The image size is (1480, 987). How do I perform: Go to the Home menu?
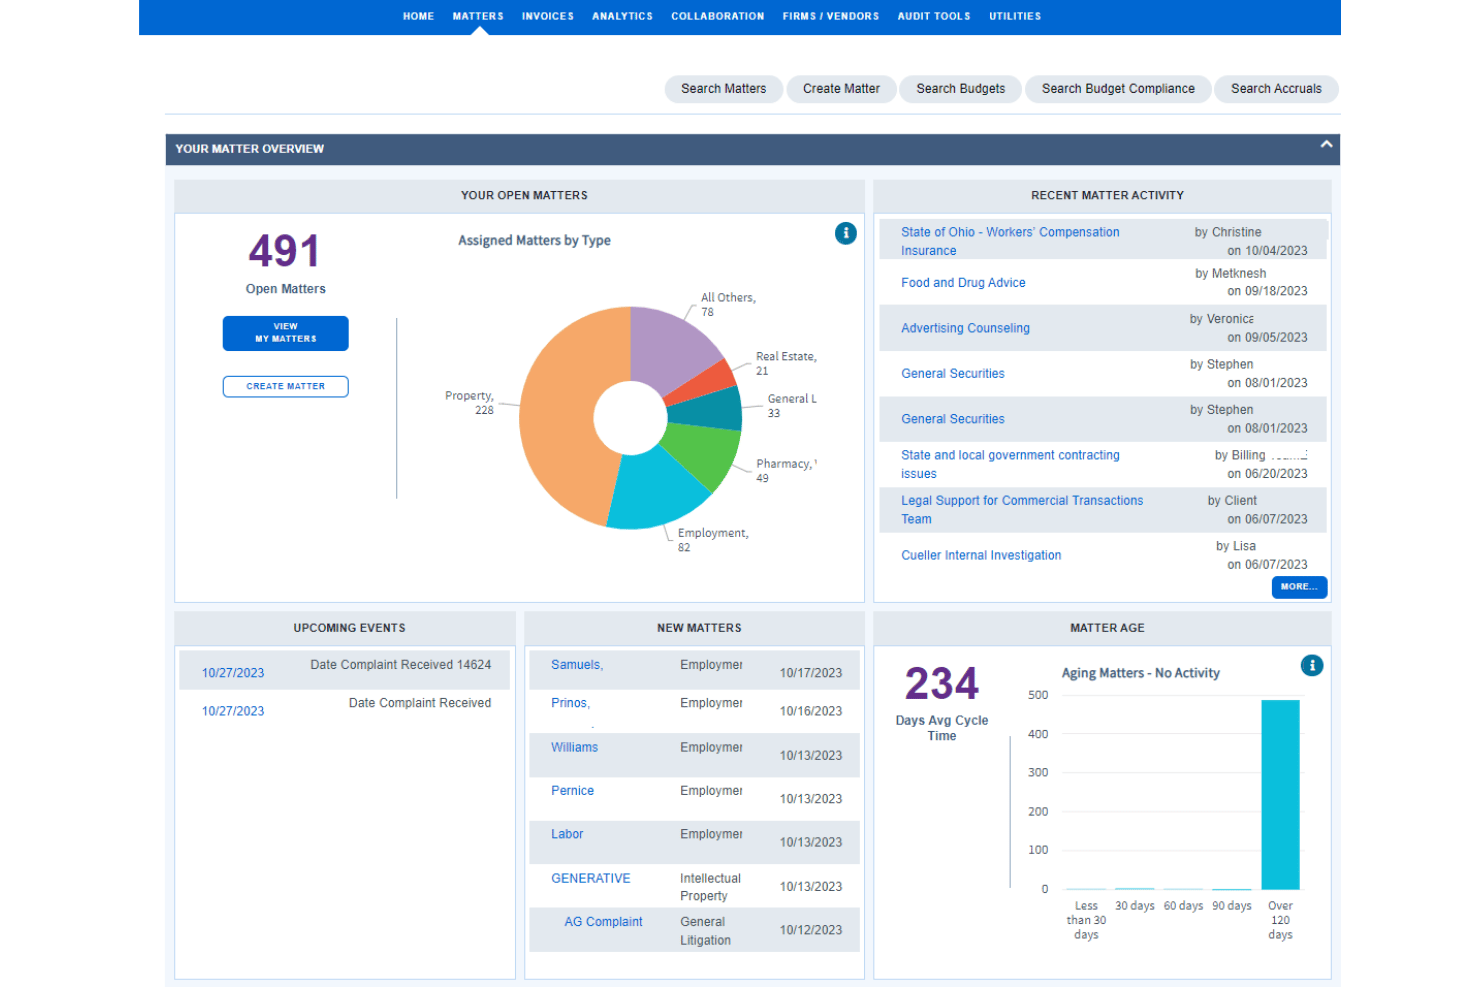(418, 16)
